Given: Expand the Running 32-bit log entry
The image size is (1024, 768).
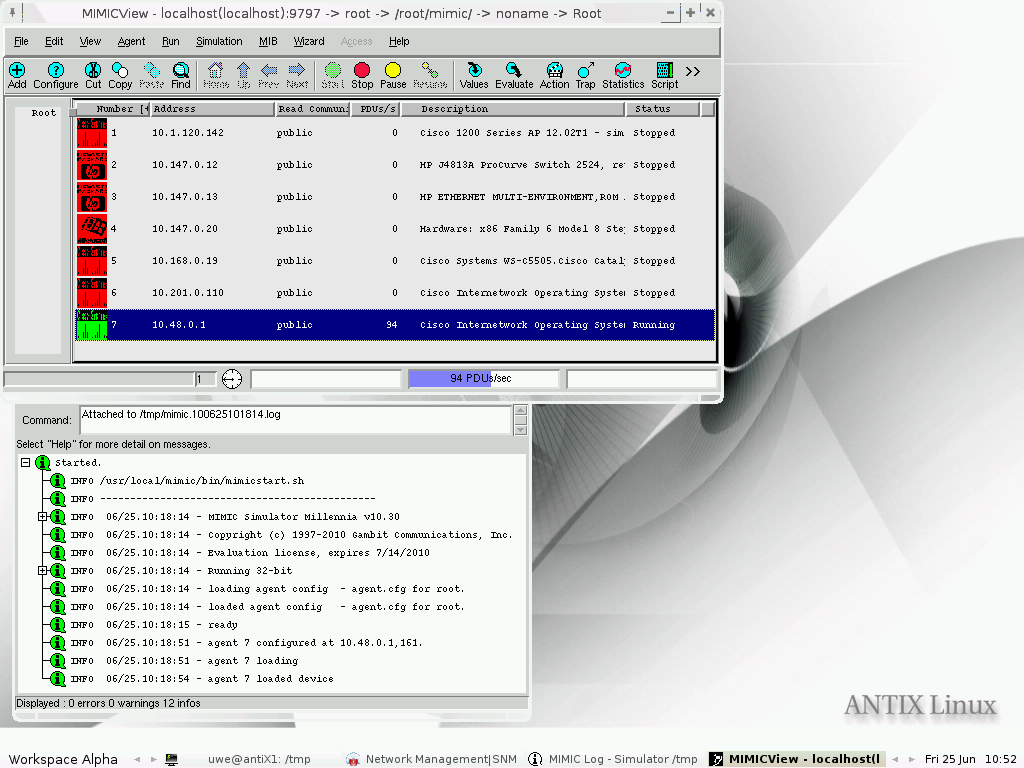Looking at the screenshot, I should click(41, 570).
